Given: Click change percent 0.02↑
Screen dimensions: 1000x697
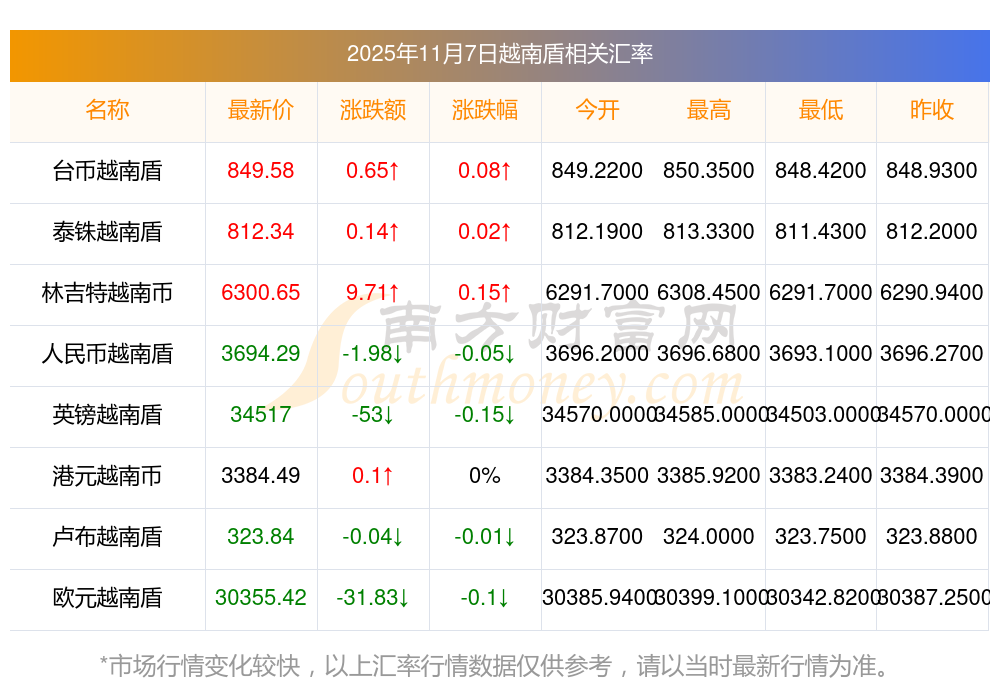Looking at the screenshot, I should pyautogui.click(x=485, y=231).
